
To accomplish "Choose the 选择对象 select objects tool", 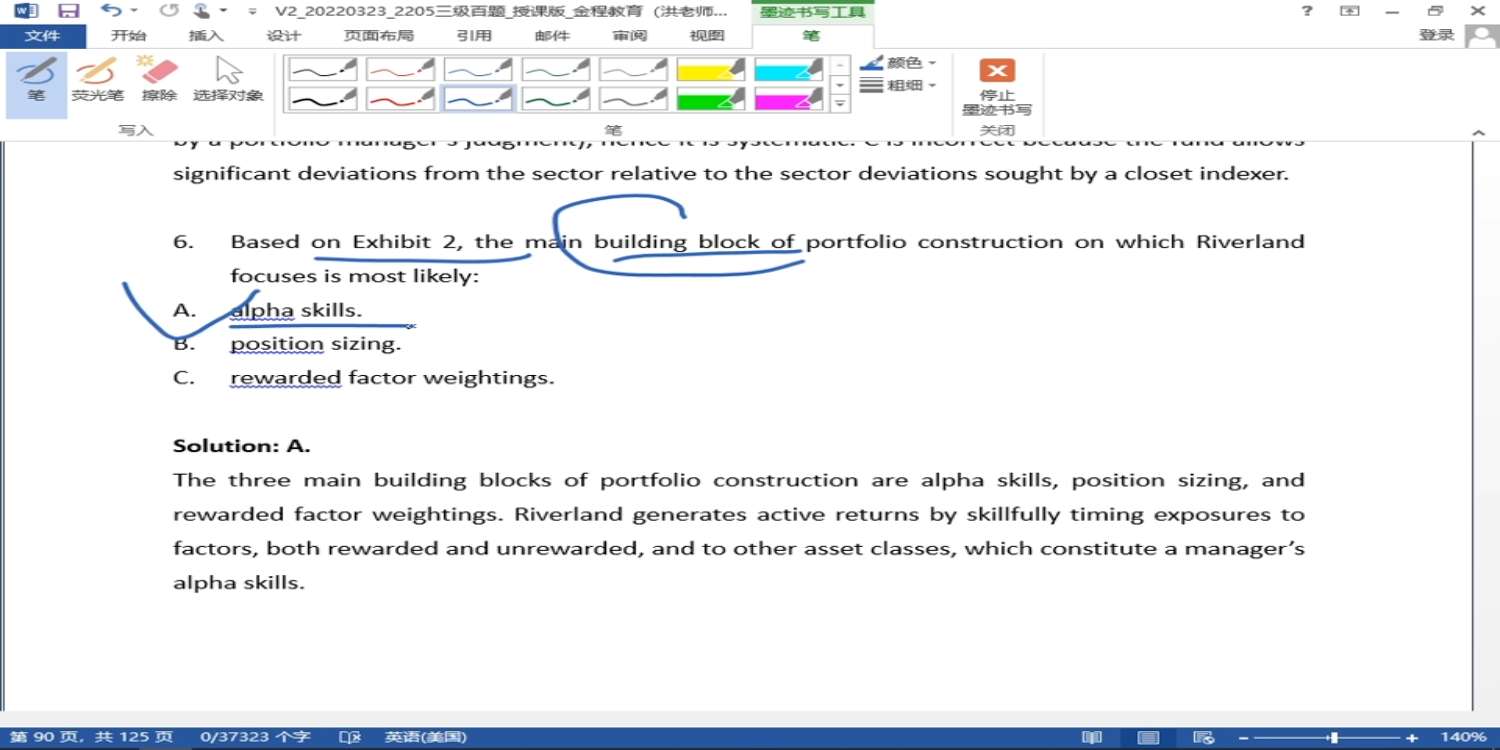I will coord(228,81).
